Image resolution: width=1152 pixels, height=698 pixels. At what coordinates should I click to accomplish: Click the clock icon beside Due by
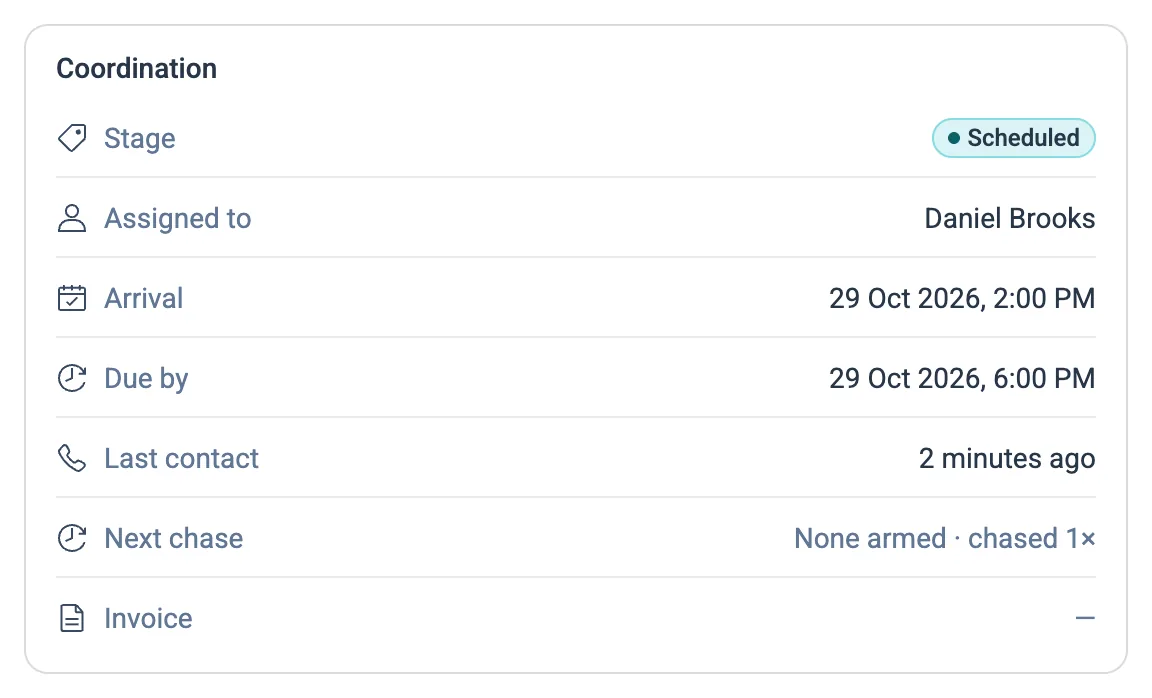coord(72,378)
